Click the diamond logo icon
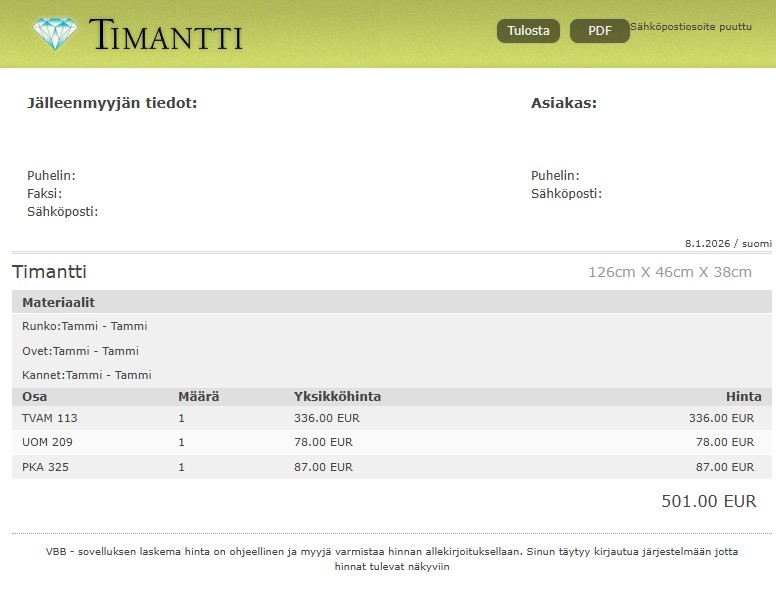Image resolution: width=776 pixels, height=607 pixels. pos(54,34)
